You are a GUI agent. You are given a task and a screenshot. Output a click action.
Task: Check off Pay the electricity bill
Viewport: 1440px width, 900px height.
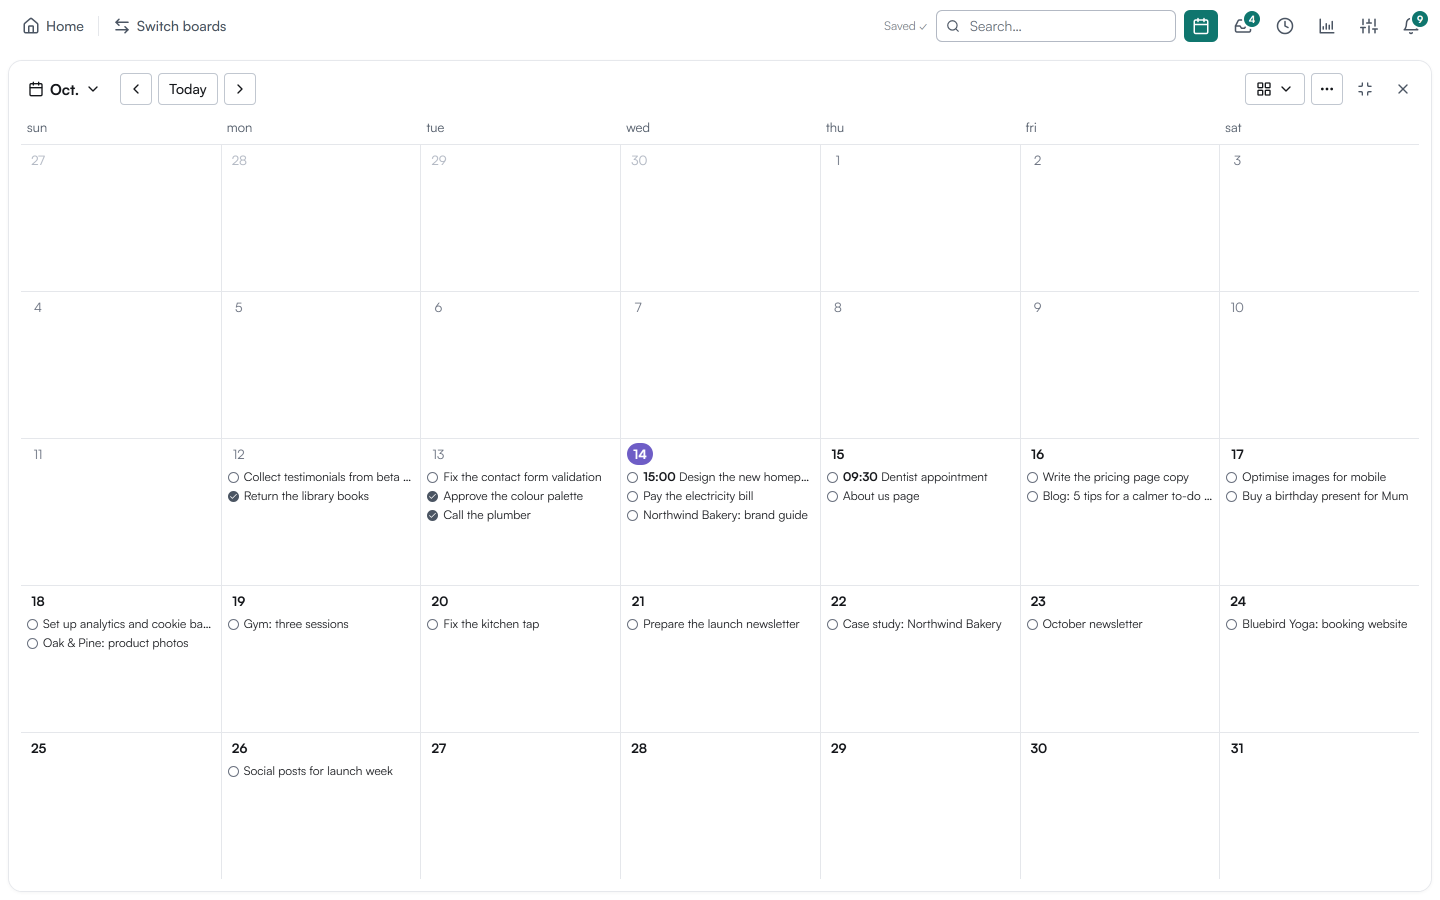[633, 497]
